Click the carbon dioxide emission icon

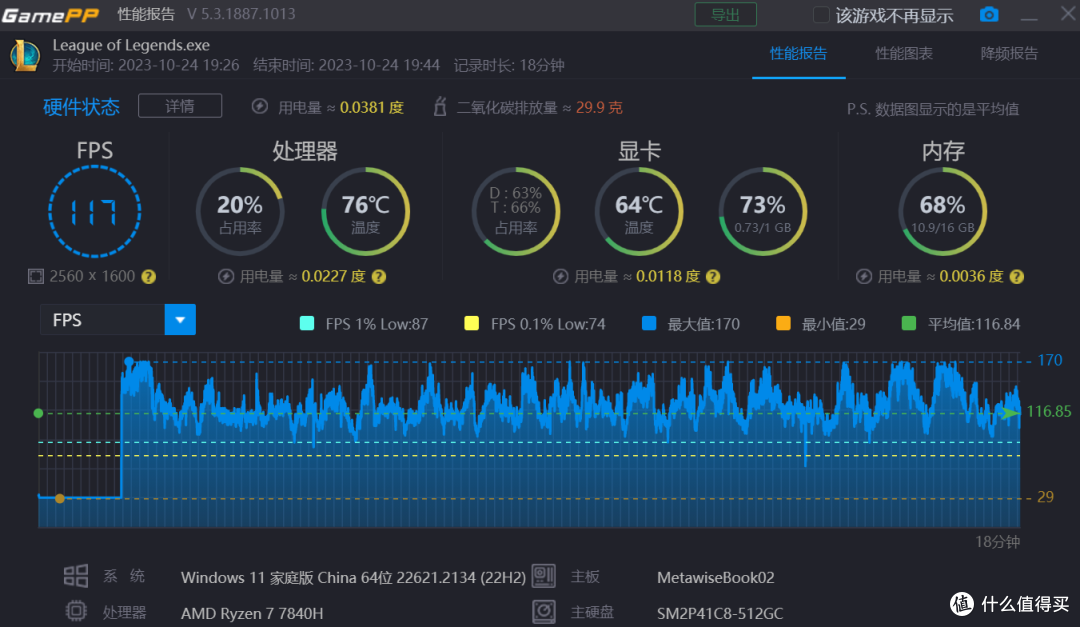[x=440, y=107]
